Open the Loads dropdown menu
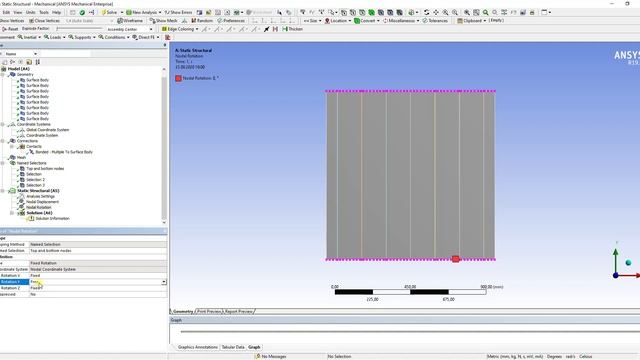This screenshot has height=360, width=640. pos(55,37)
